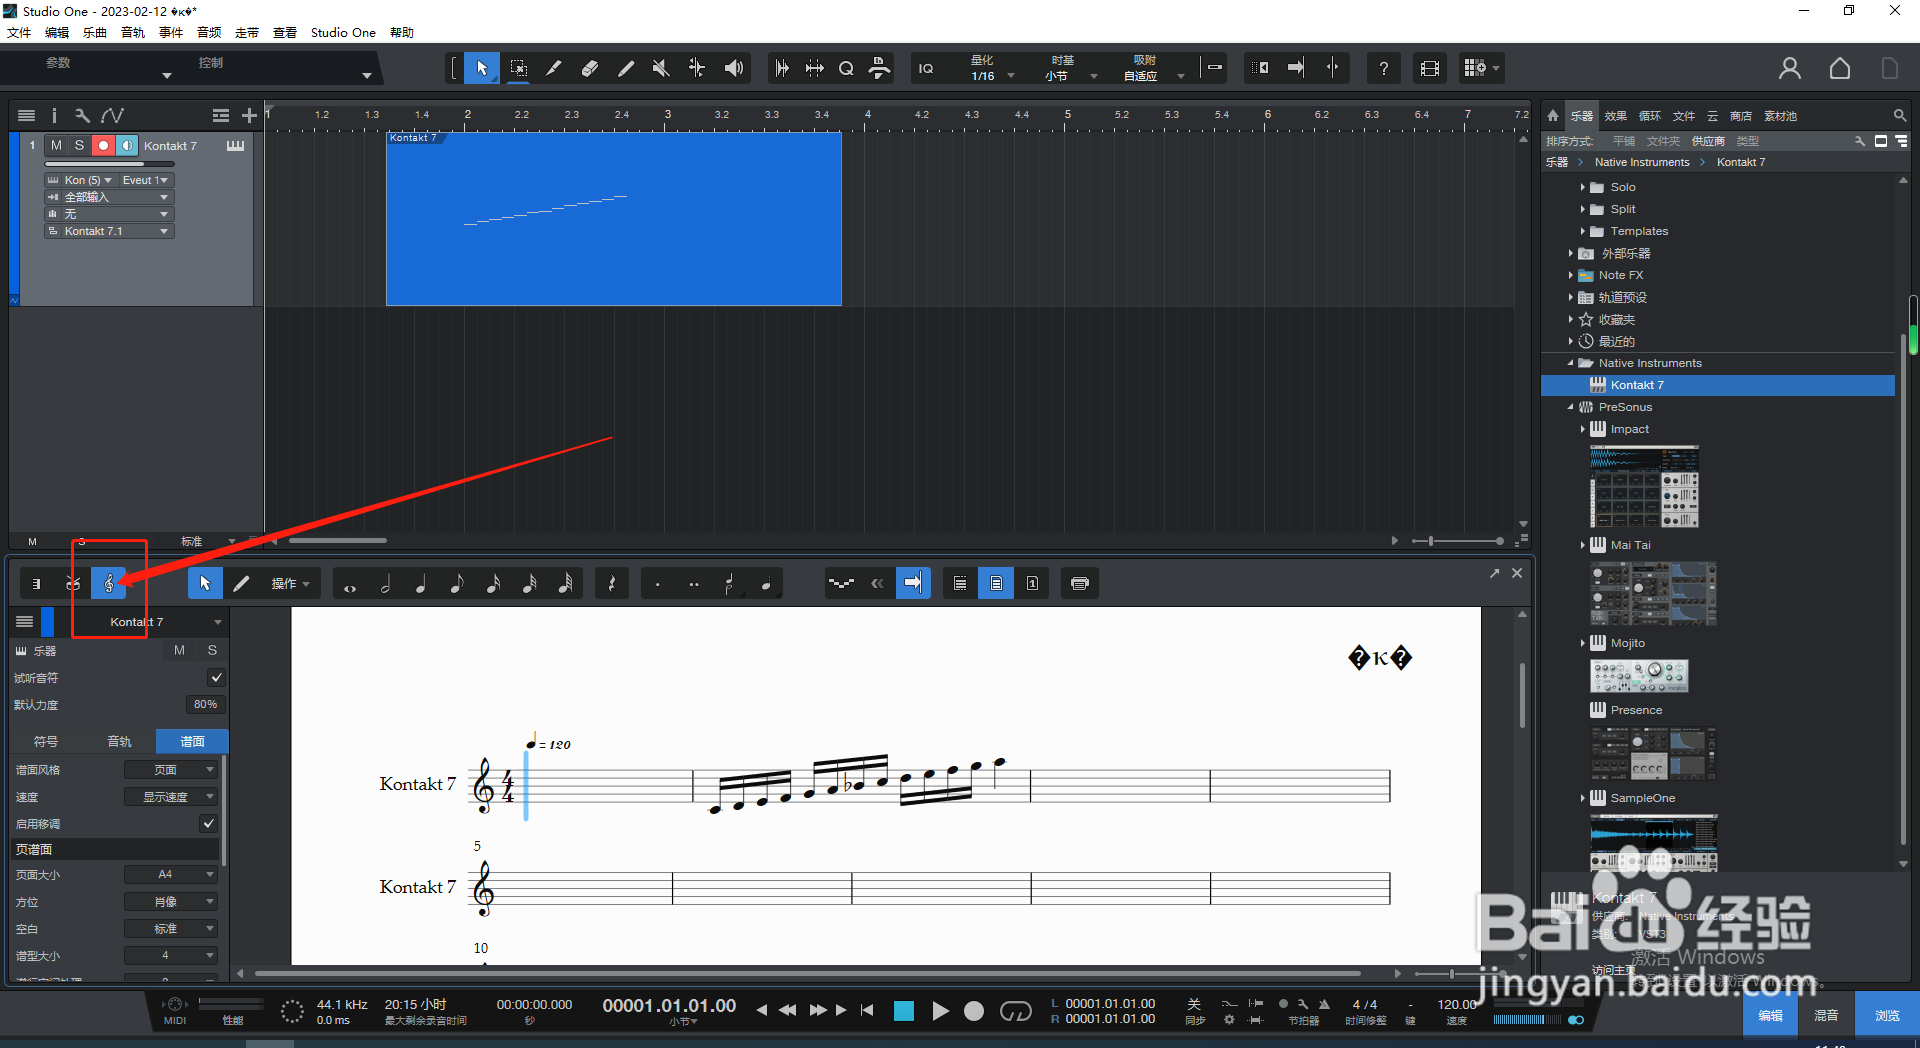1920x1048 pixels.
Task: Switch to Effects browser tab
Action: pyautogui.click(x=1616, y=116)
